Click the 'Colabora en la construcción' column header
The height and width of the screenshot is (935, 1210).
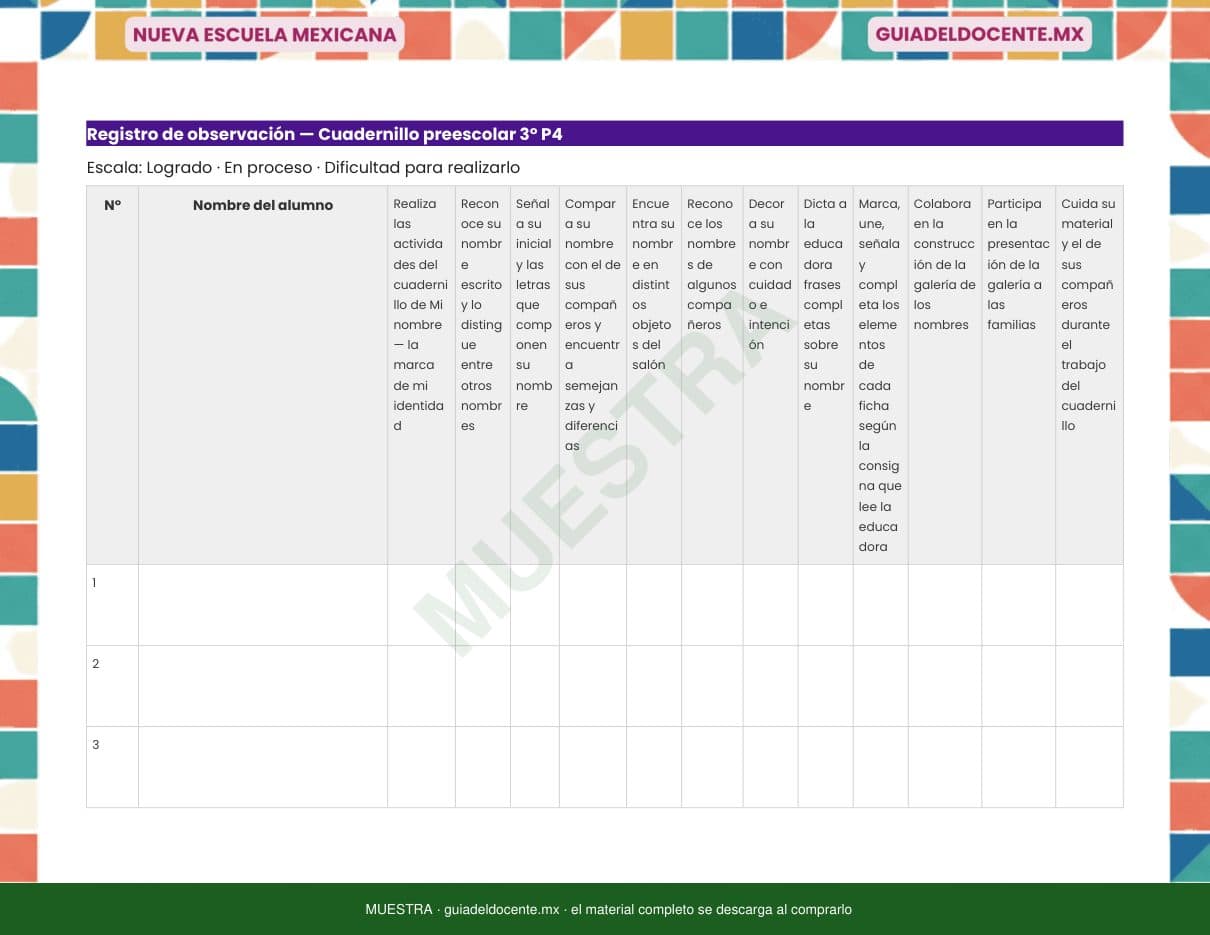(x=945, y=375)
